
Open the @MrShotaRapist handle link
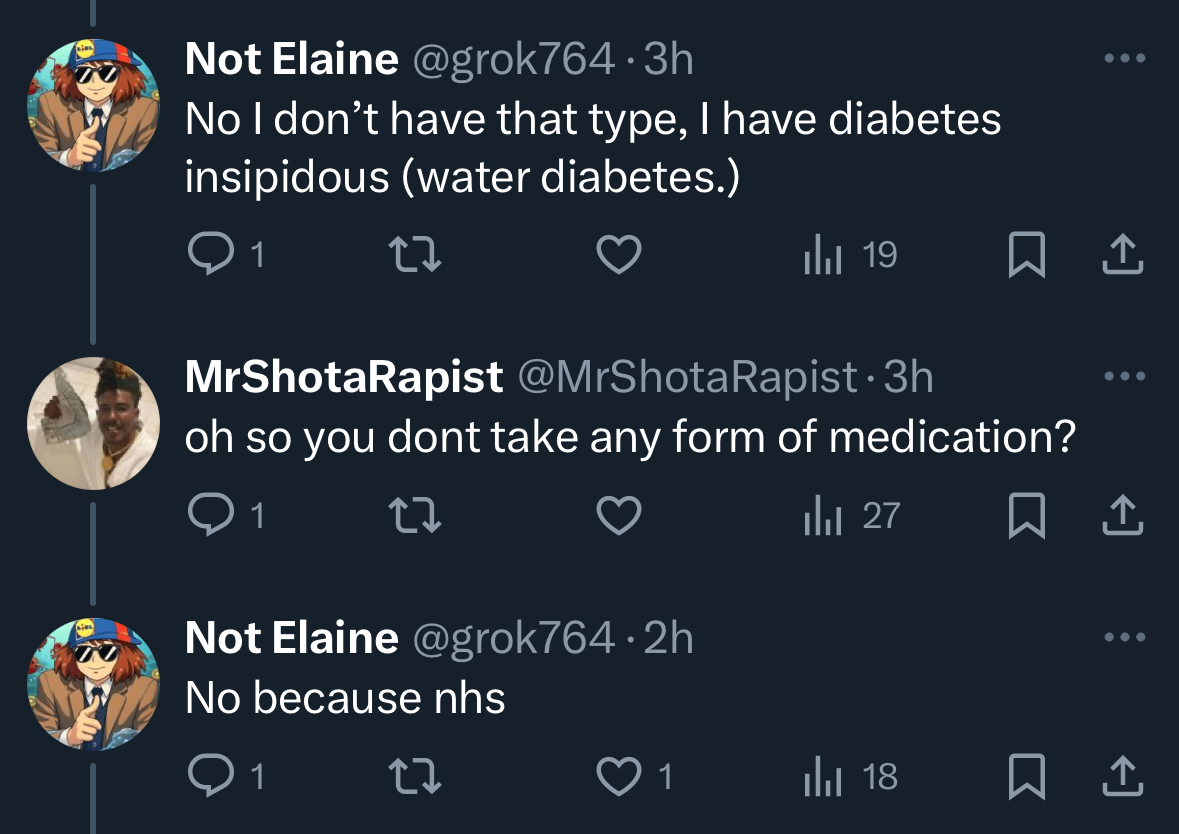(x=686, y=377)
